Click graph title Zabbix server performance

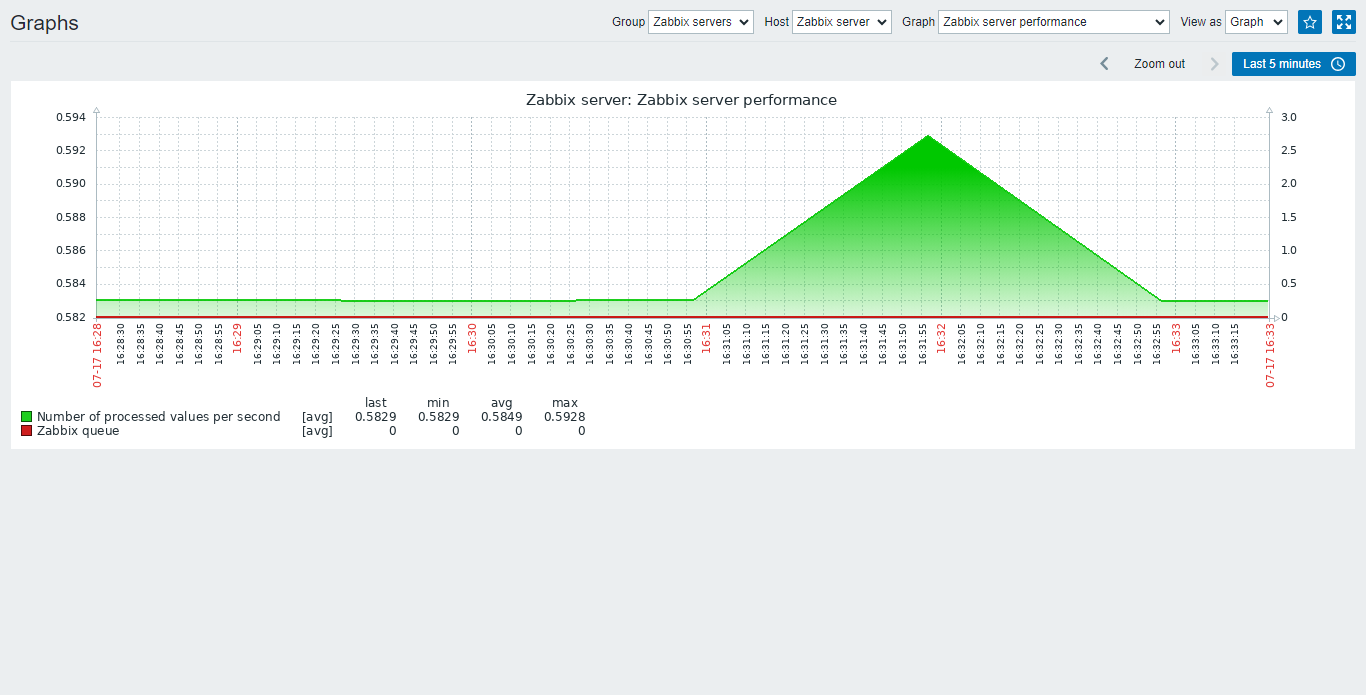point(681,100)
